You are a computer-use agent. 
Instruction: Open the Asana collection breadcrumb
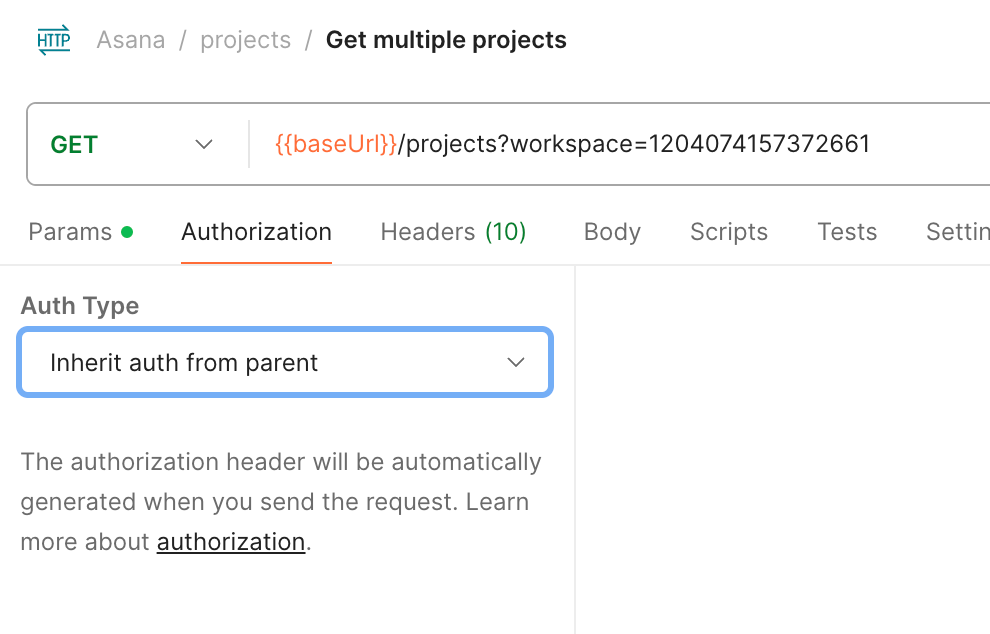(130, 40)
